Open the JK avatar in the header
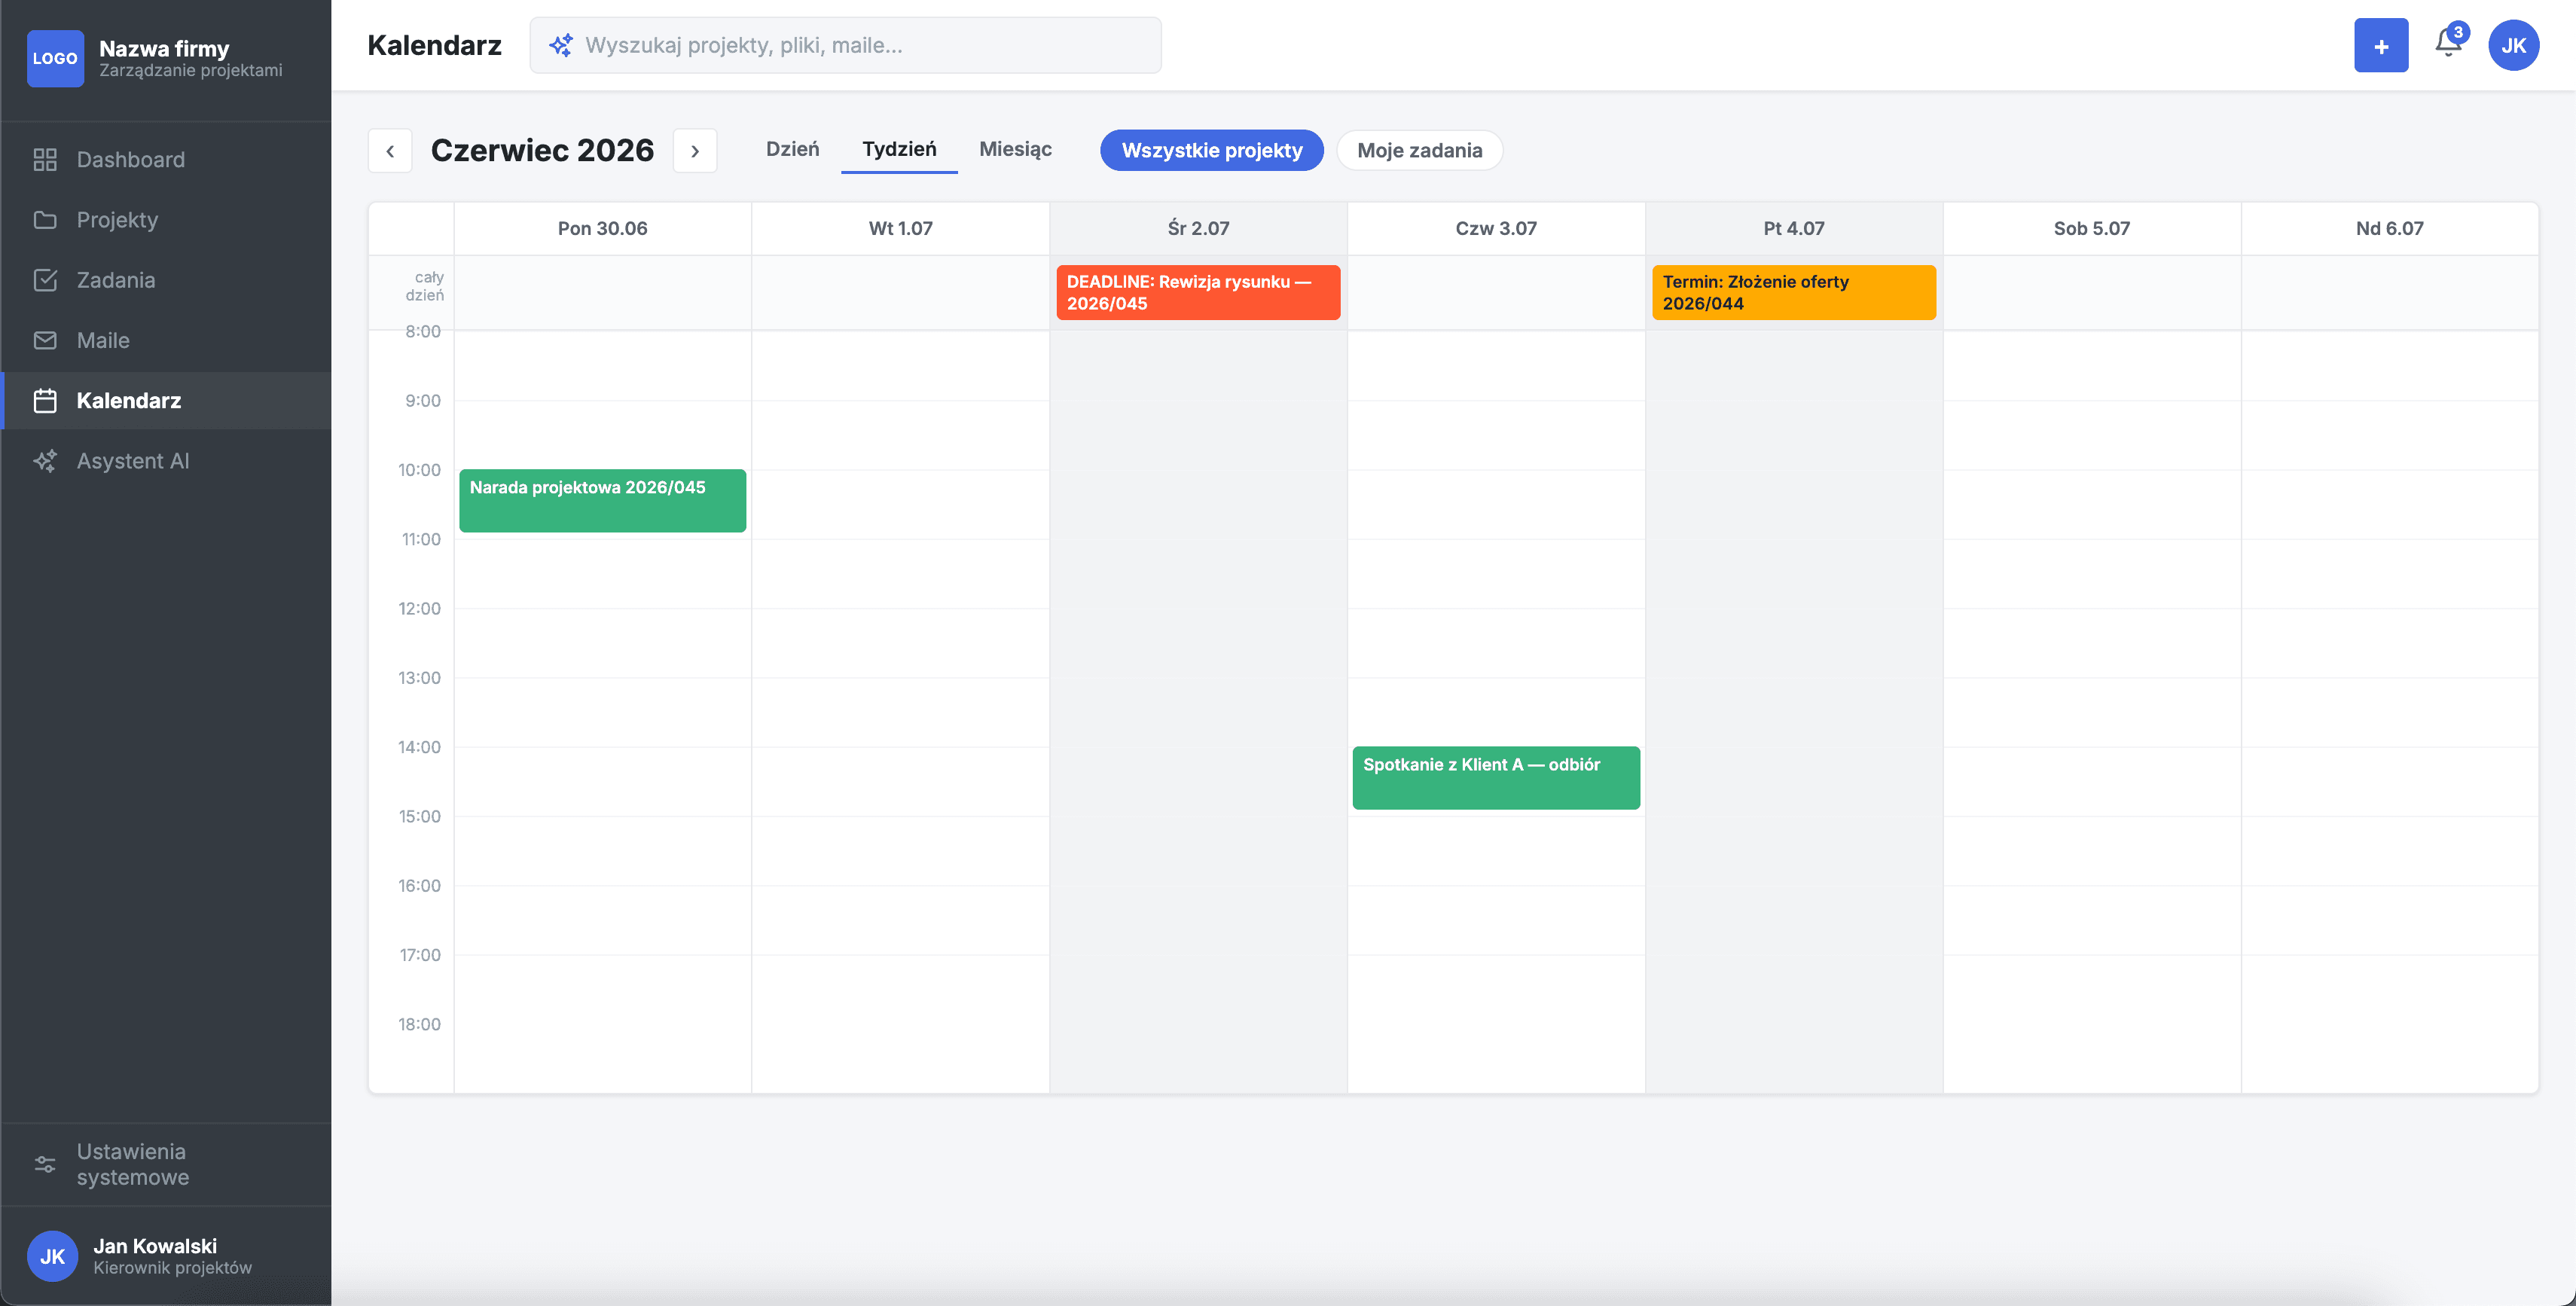Image resolution: width=2576 pixels, height=1306 pixels. point(2513,45)
